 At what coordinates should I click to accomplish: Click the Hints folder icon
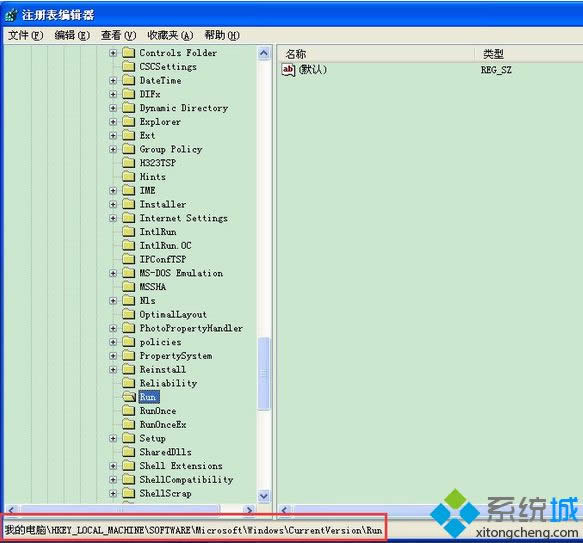(x=129, y=177)
